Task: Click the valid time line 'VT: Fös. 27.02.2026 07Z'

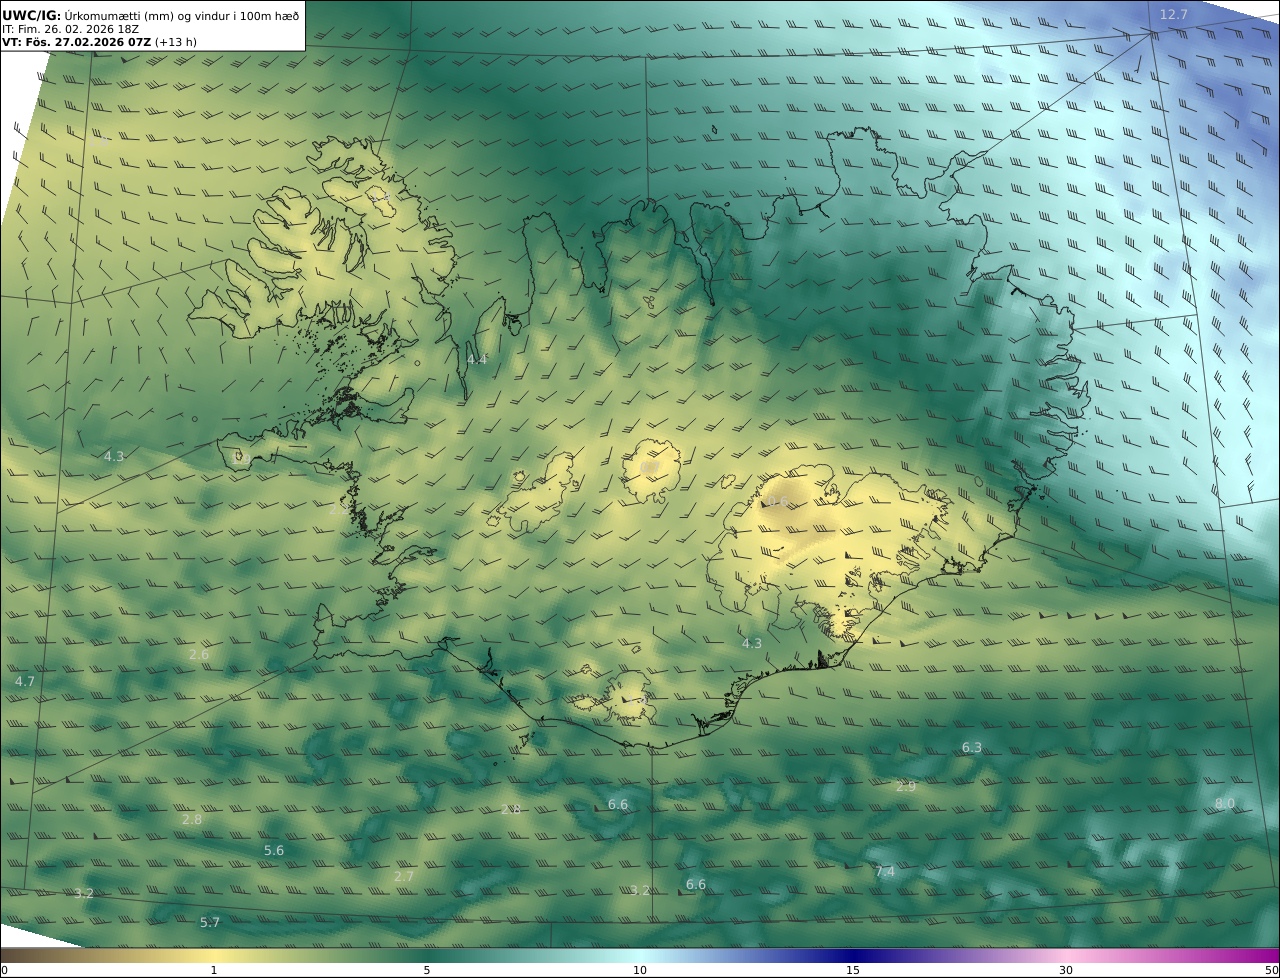Action: coord(76,42)
